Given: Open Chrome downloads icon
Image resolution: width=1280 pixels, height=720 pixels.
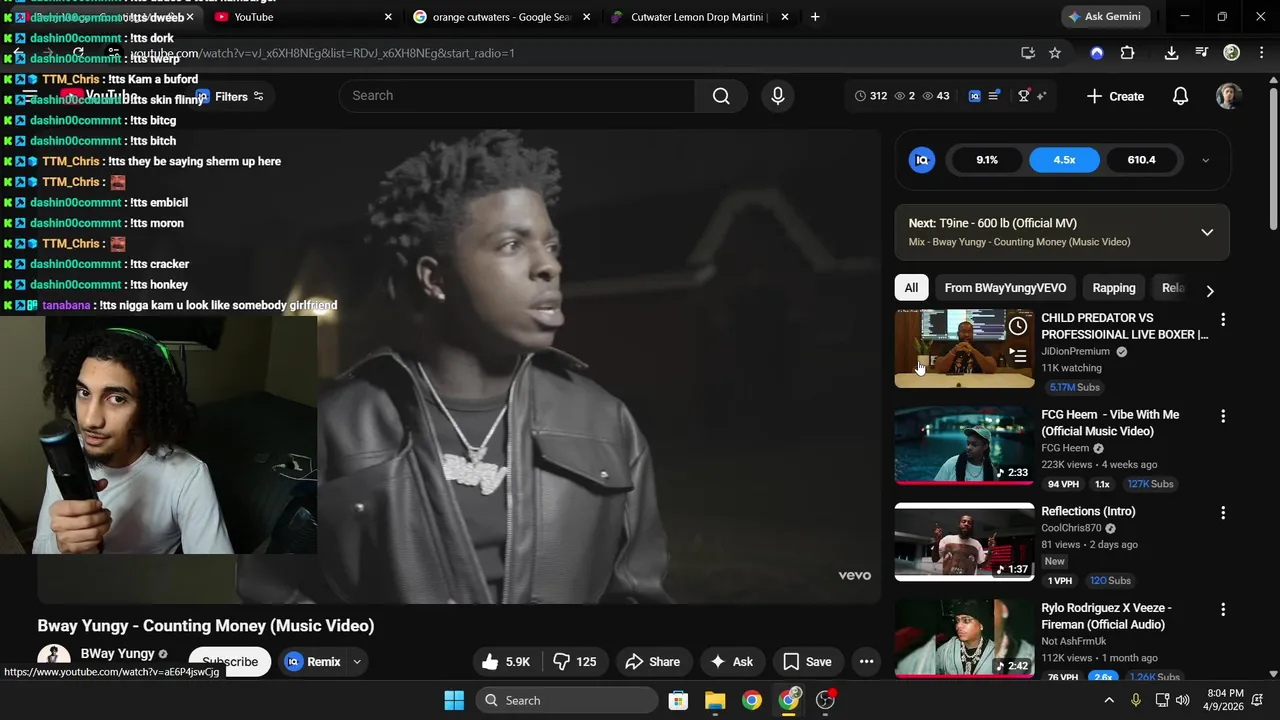Looking at the screenshot, I should [1171, 53].
